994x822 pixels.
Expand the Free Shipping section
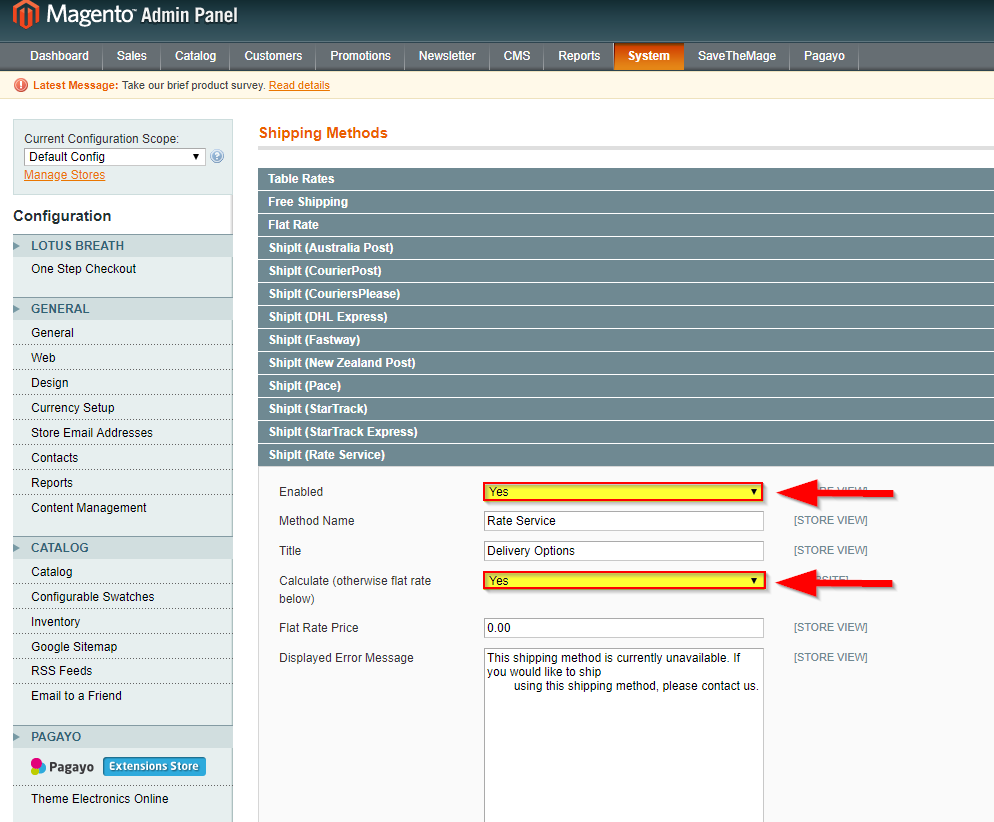click(x=626, y=202)
